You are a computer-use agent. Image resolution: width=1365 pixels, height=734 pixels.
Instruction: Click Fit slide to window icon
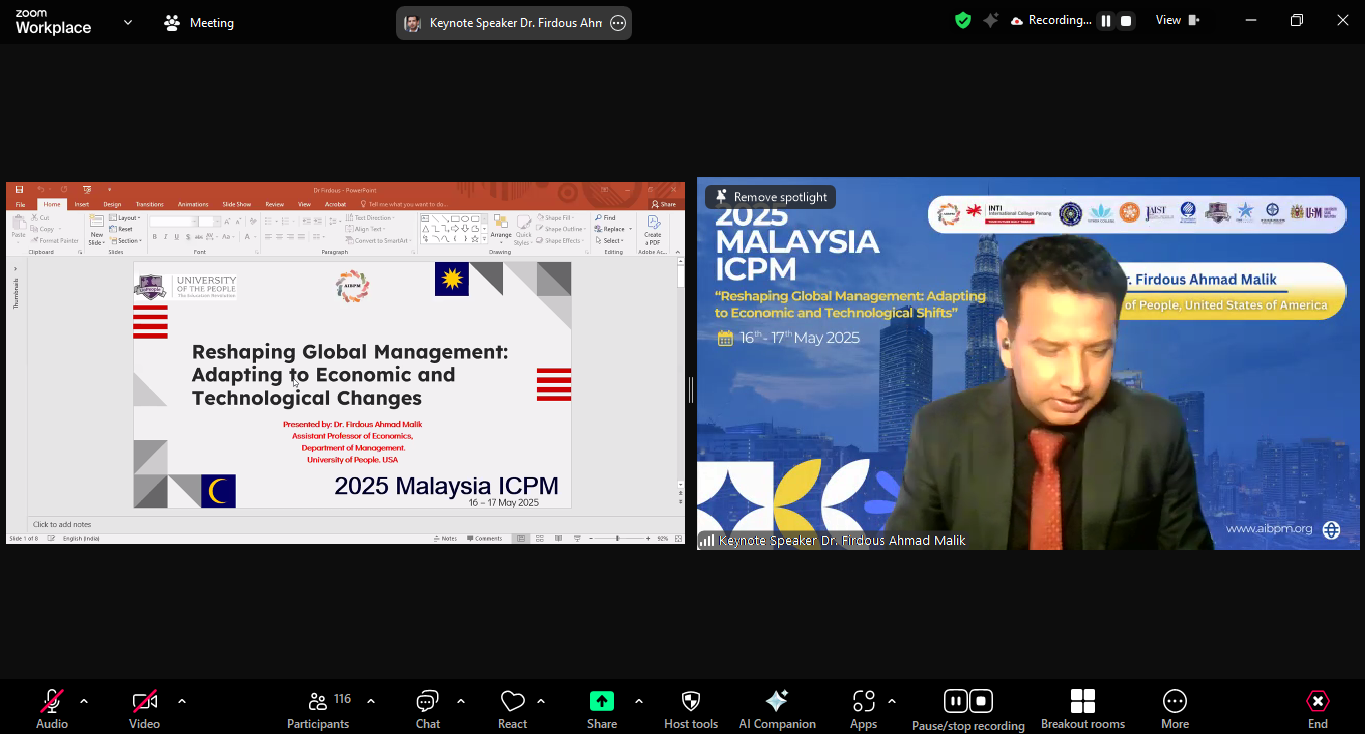pyautogui.click(x=677, y=538)
